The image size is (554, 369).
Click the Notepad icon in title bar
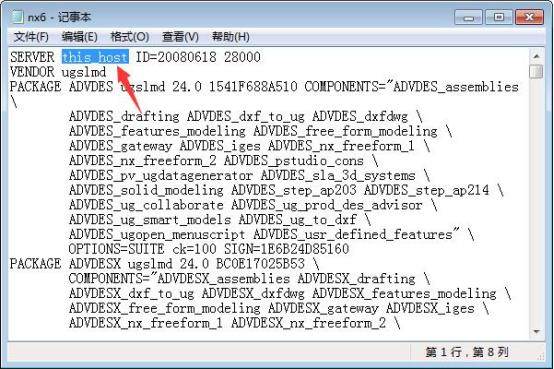click(17, 17)
